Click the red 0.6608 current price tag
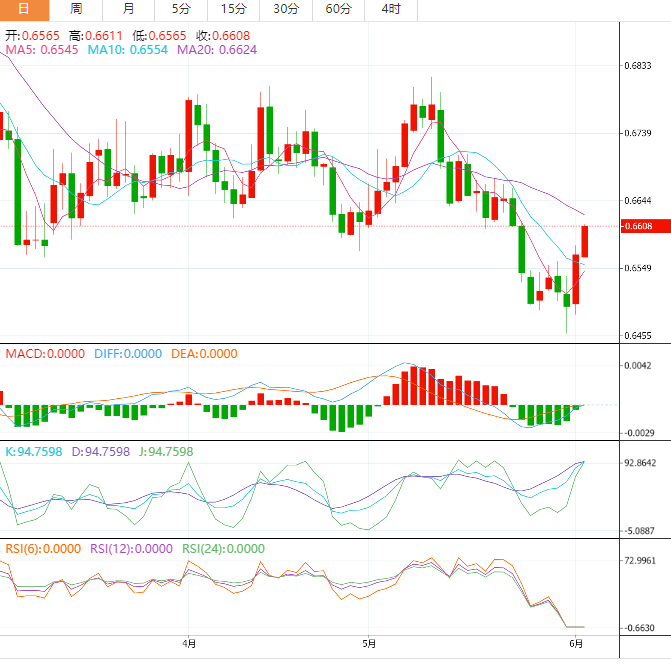 646,226
